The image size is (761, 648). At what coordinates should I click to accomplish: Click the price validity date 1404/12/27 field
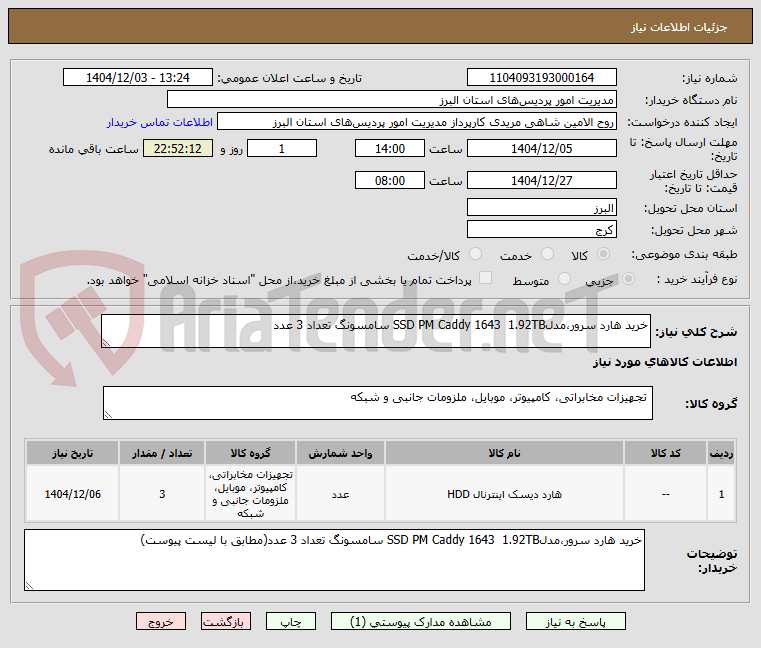[542, 180]
